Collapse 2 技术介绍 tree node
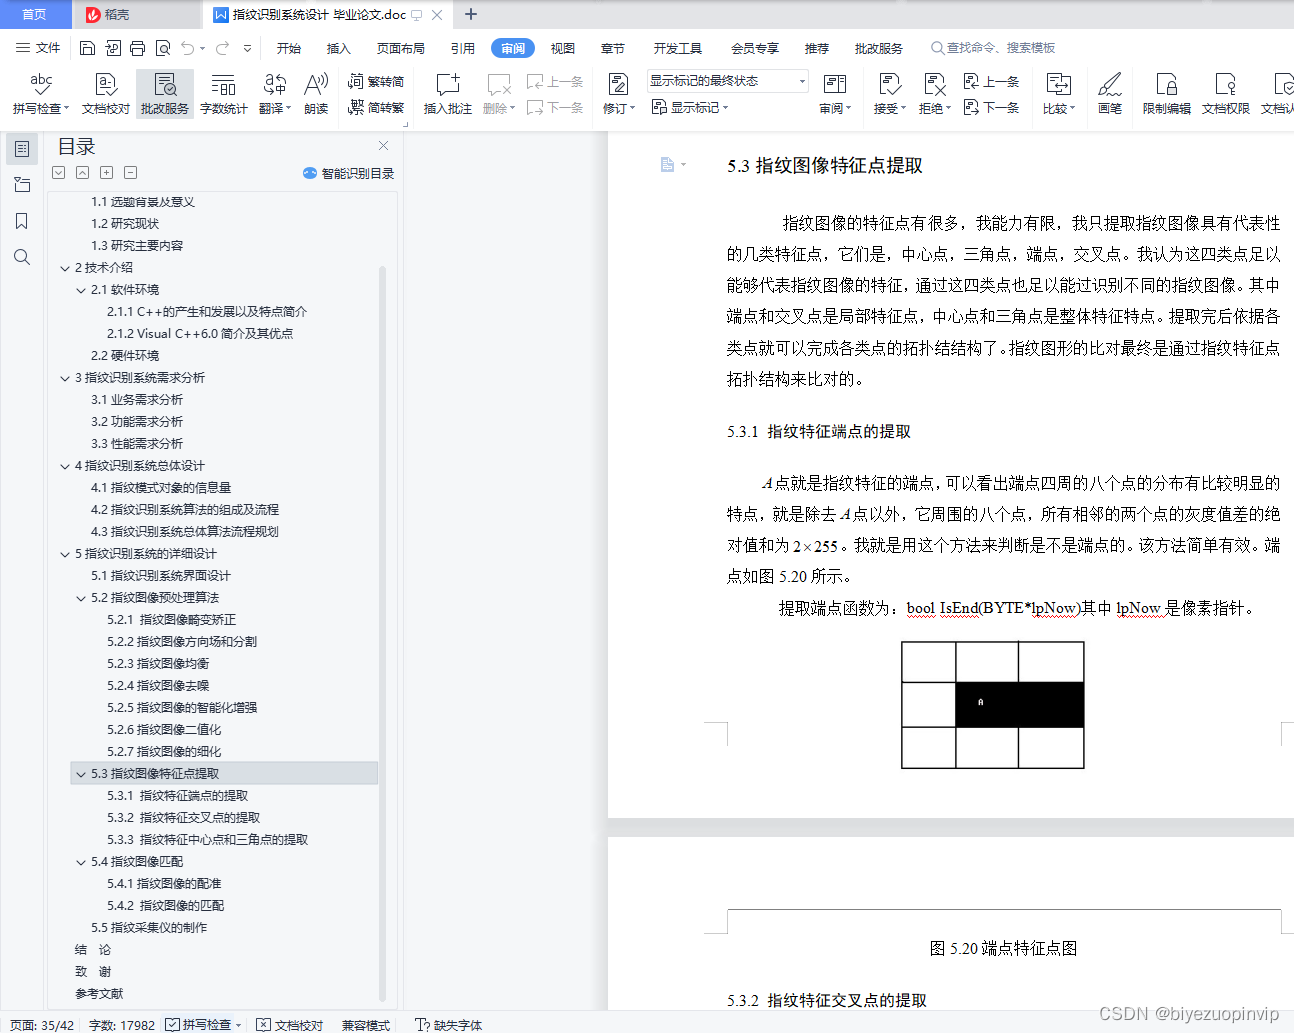This screenshot has height=1033, width=1294. click(65, 268)
